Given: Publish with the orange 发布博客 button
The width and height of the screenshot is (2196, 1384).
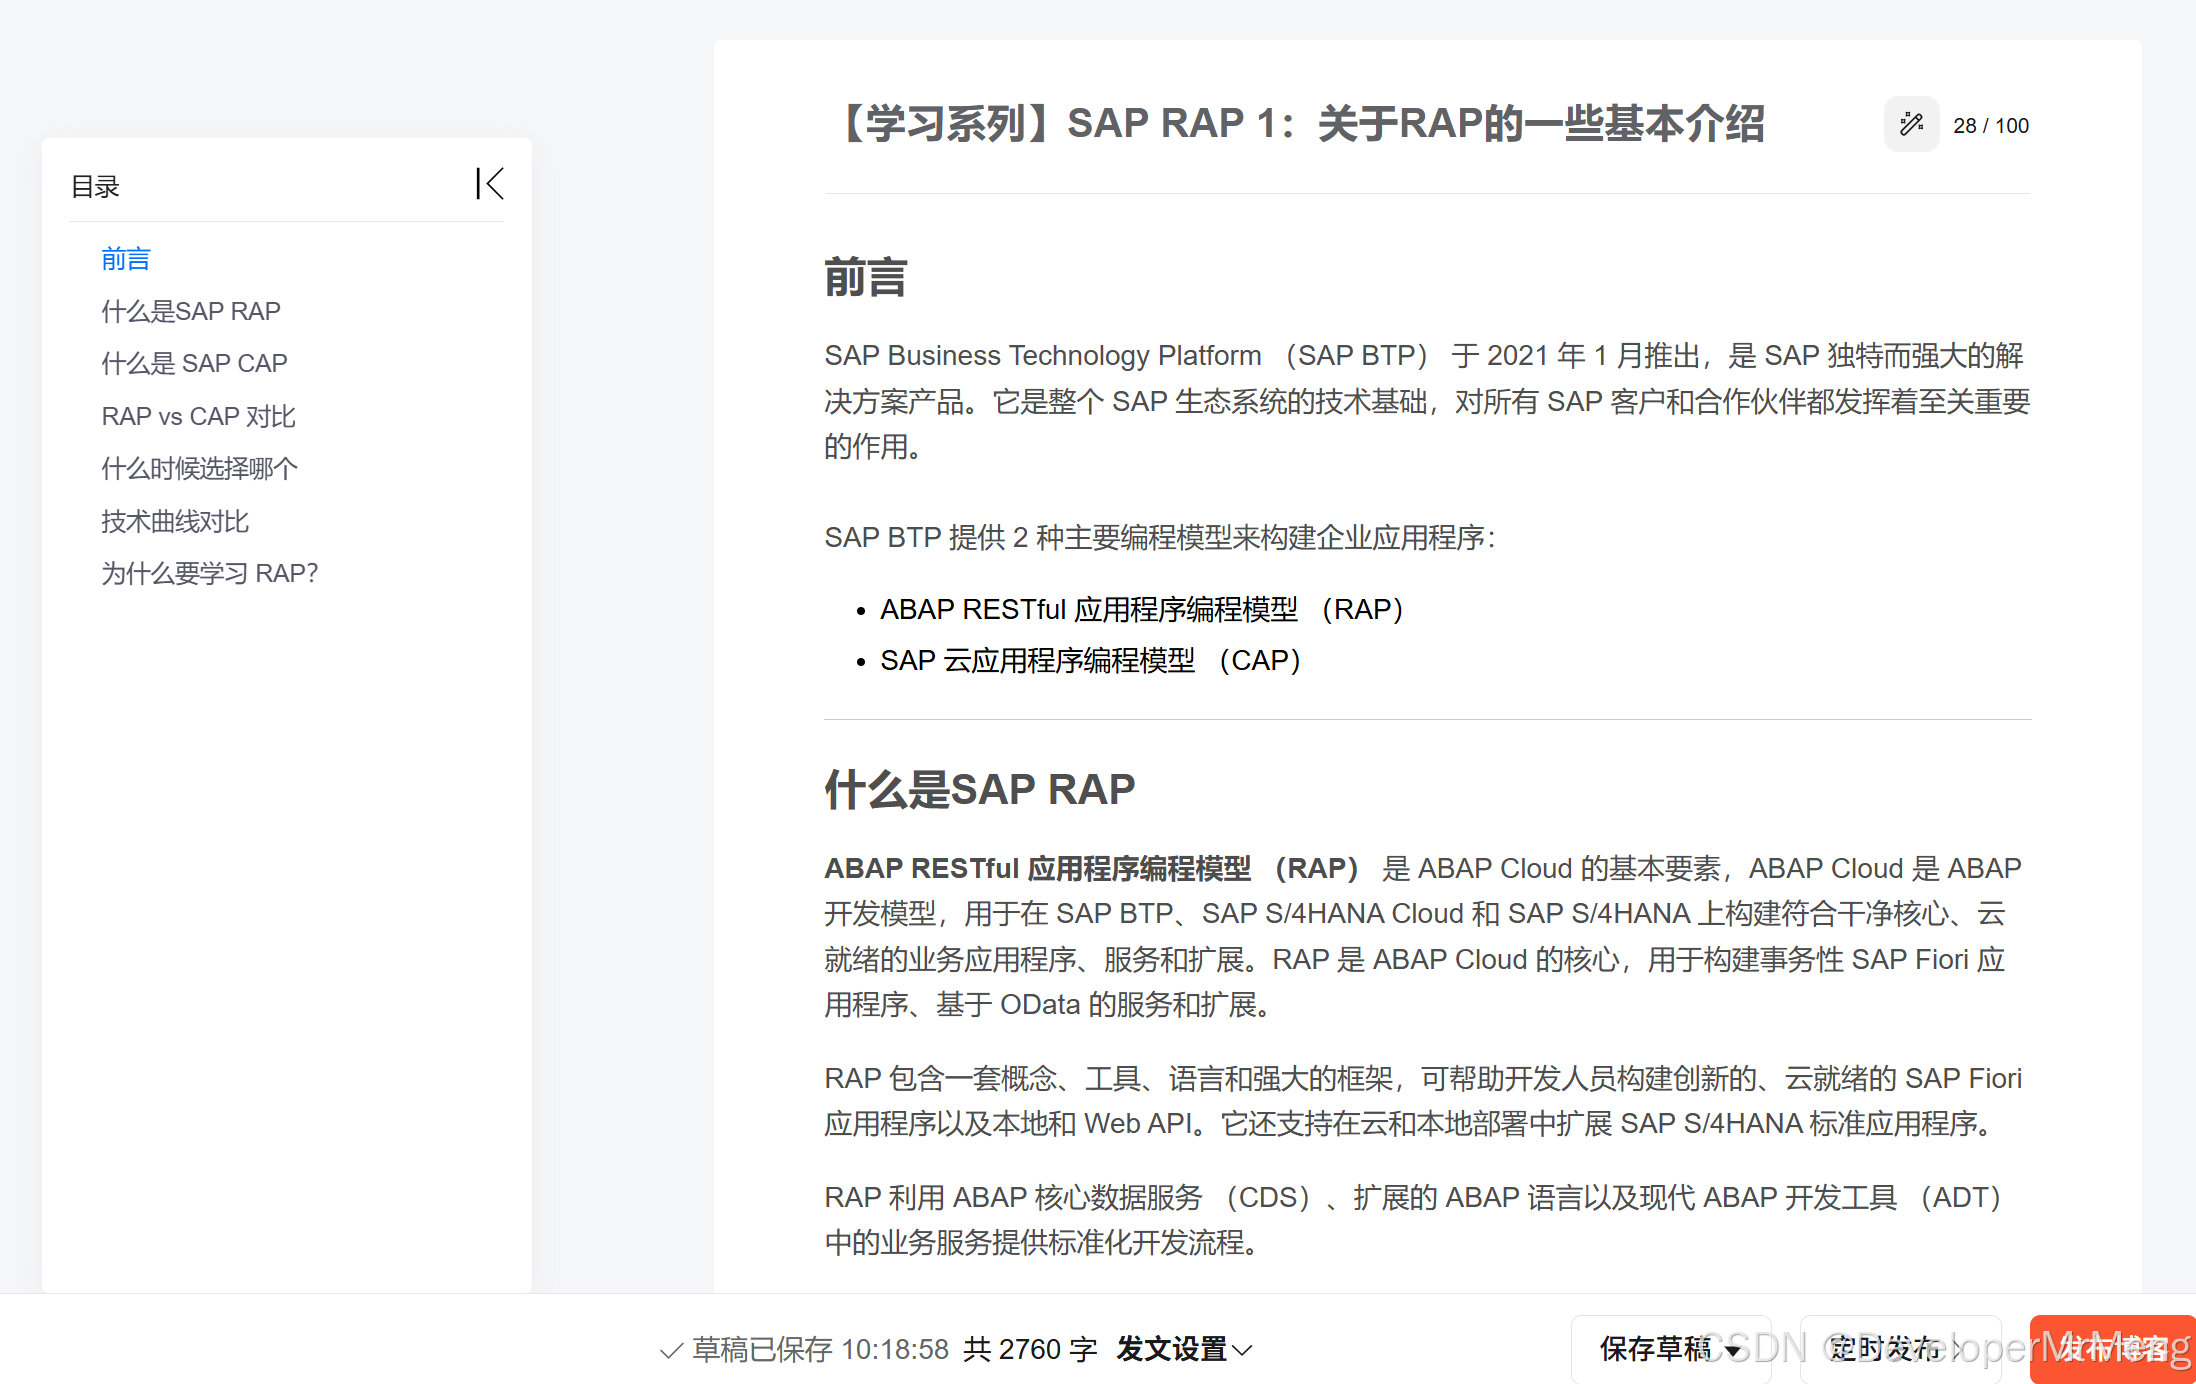Looking at the screenshot, I should [2112, 1349].
